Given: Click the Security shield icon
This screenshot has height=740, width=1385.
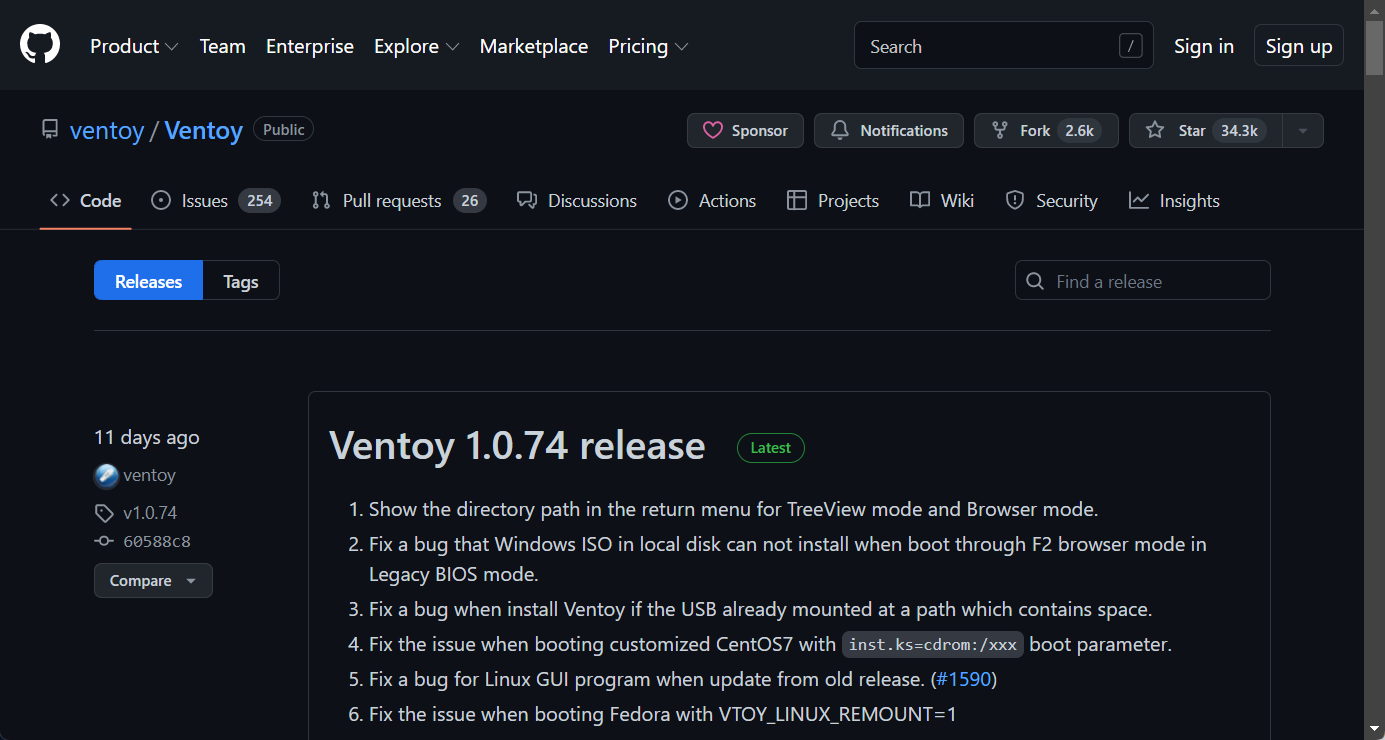Looking at the screenshot, I should [x=1015, y=200].
